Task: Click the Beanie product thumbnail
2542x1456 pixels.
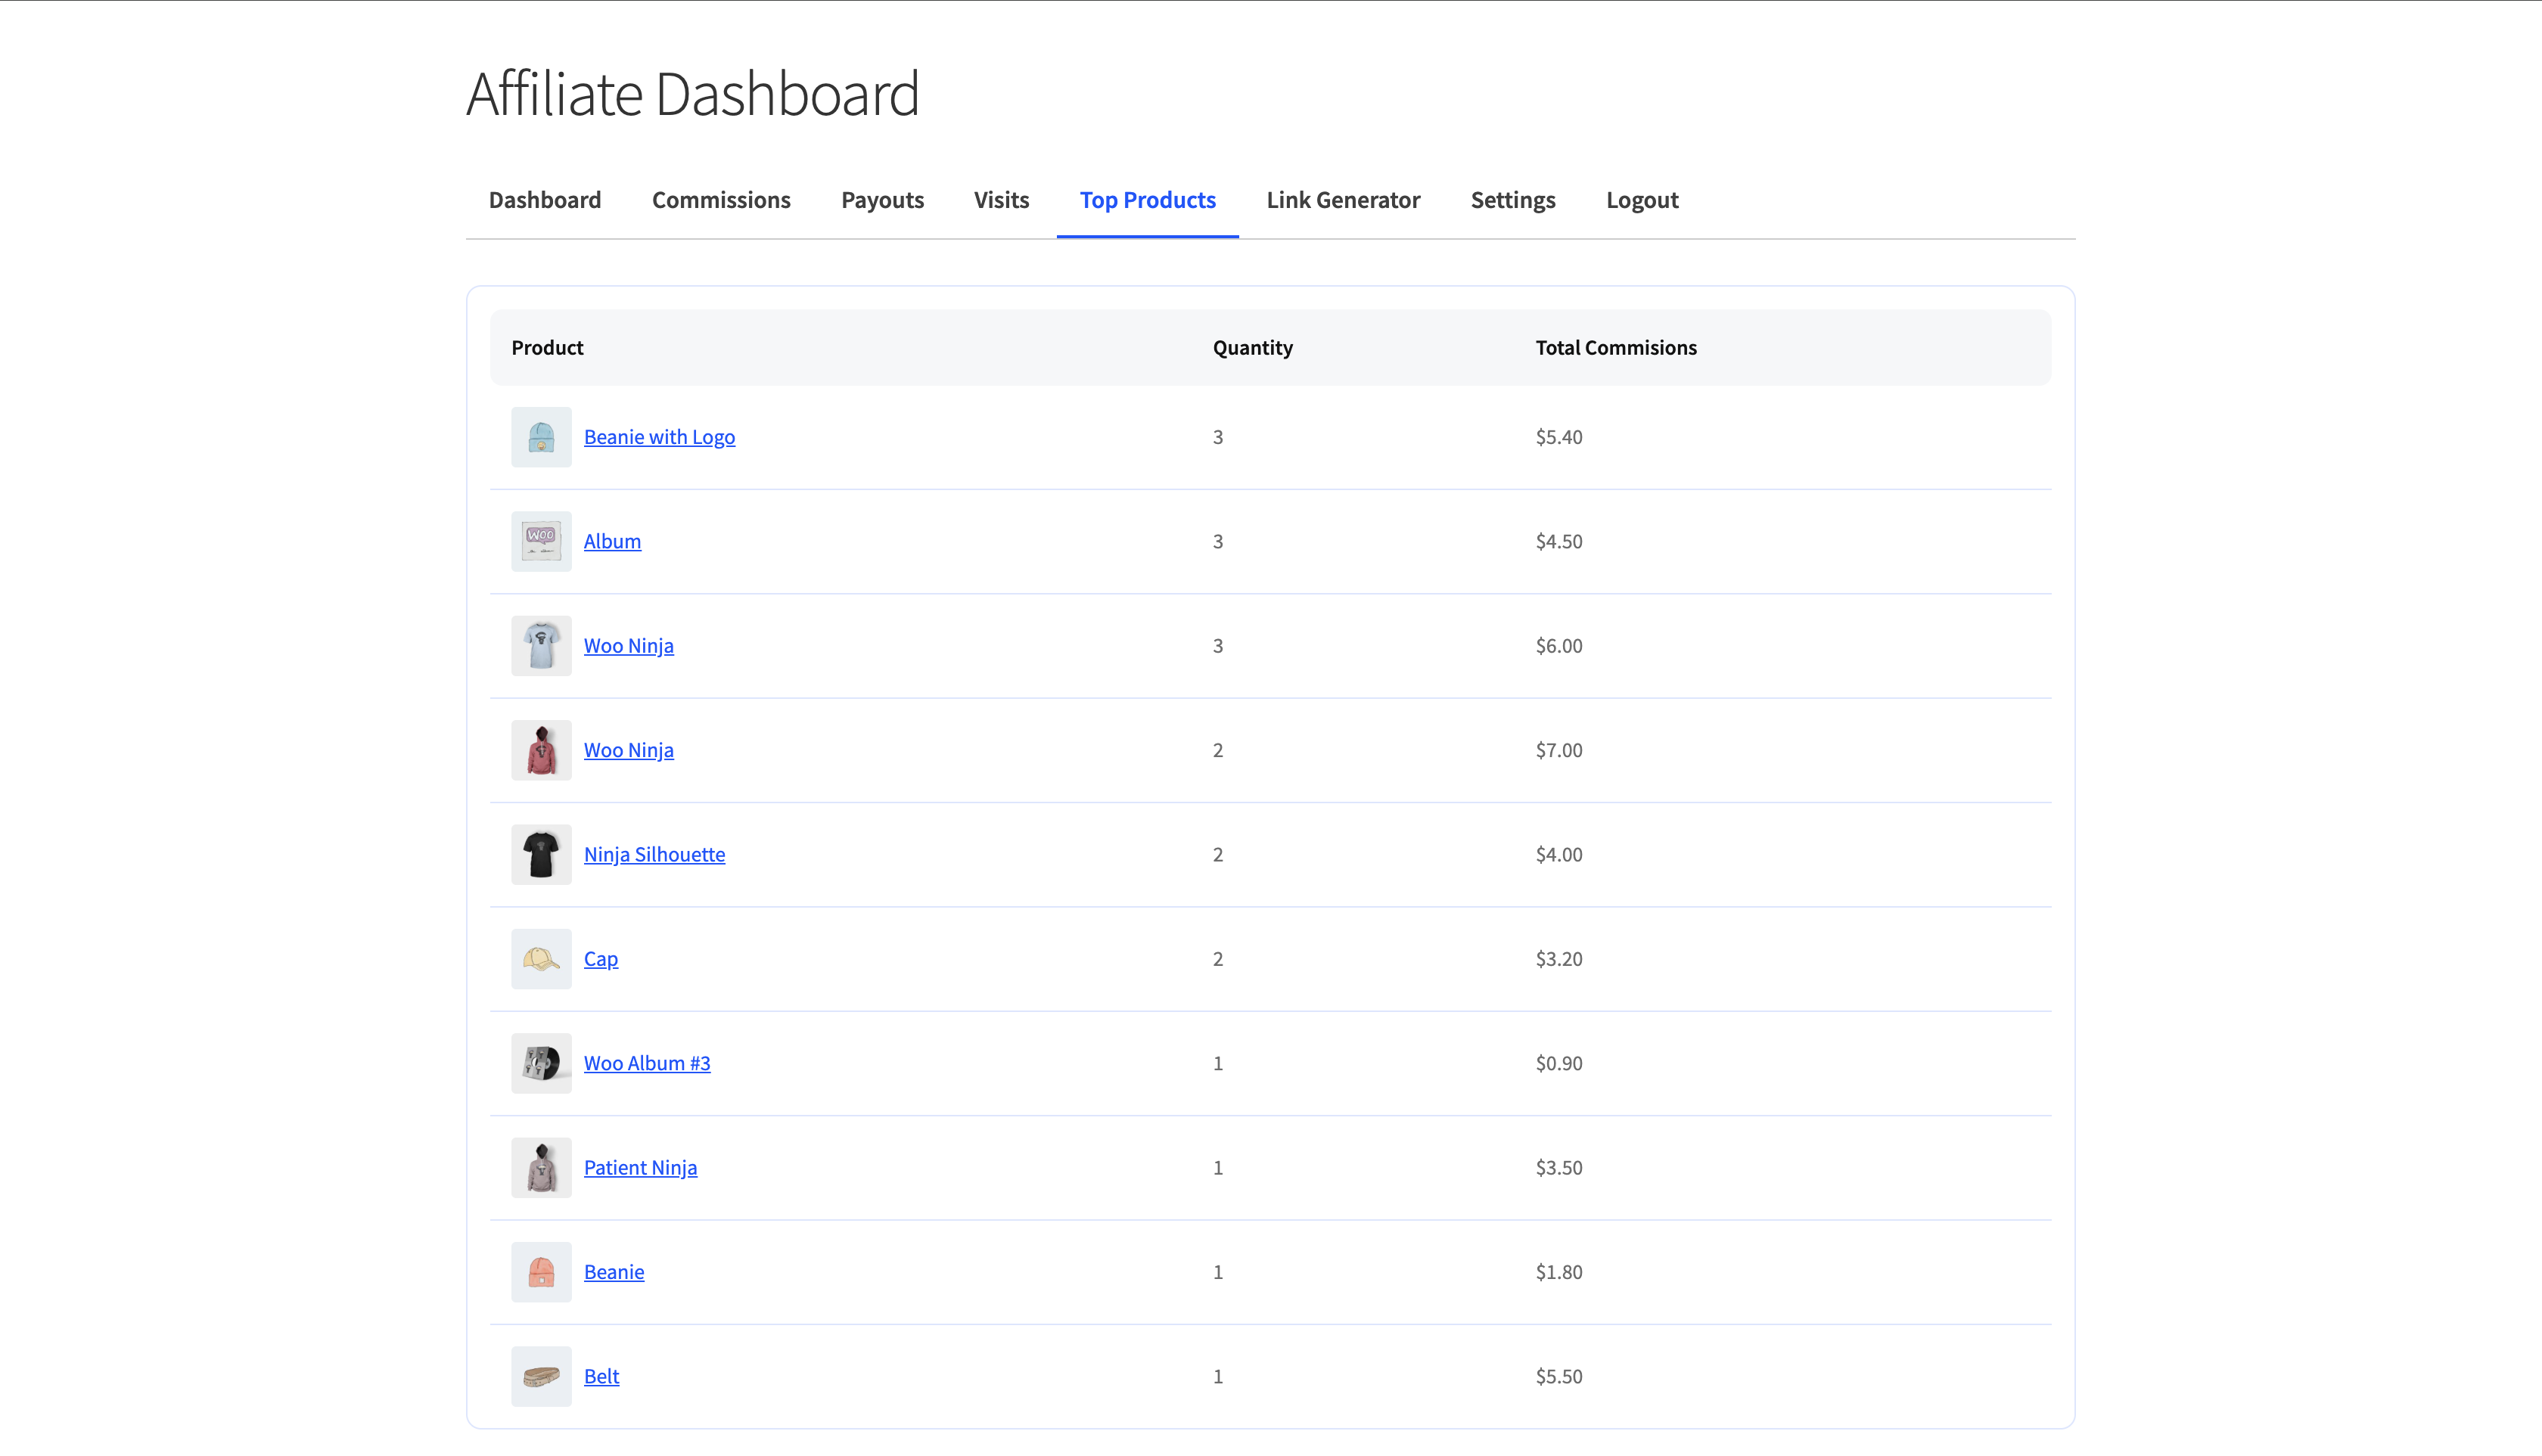Action: 540,1271
